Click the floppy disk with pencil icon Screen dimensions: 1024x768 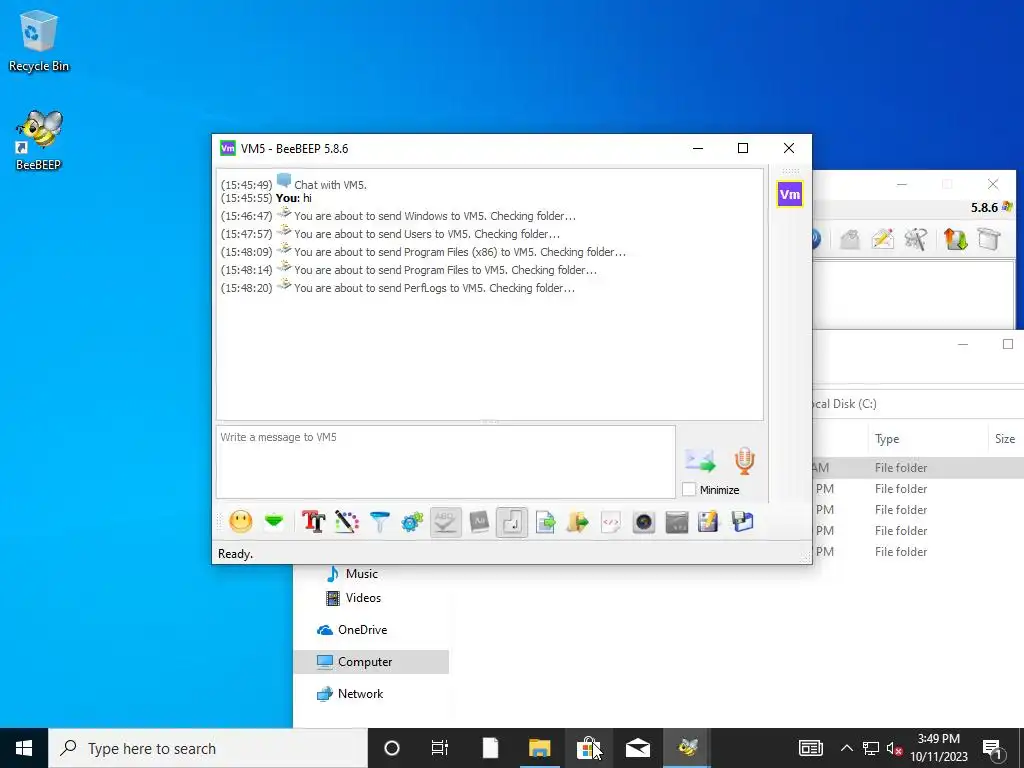(x=709, y=522)
